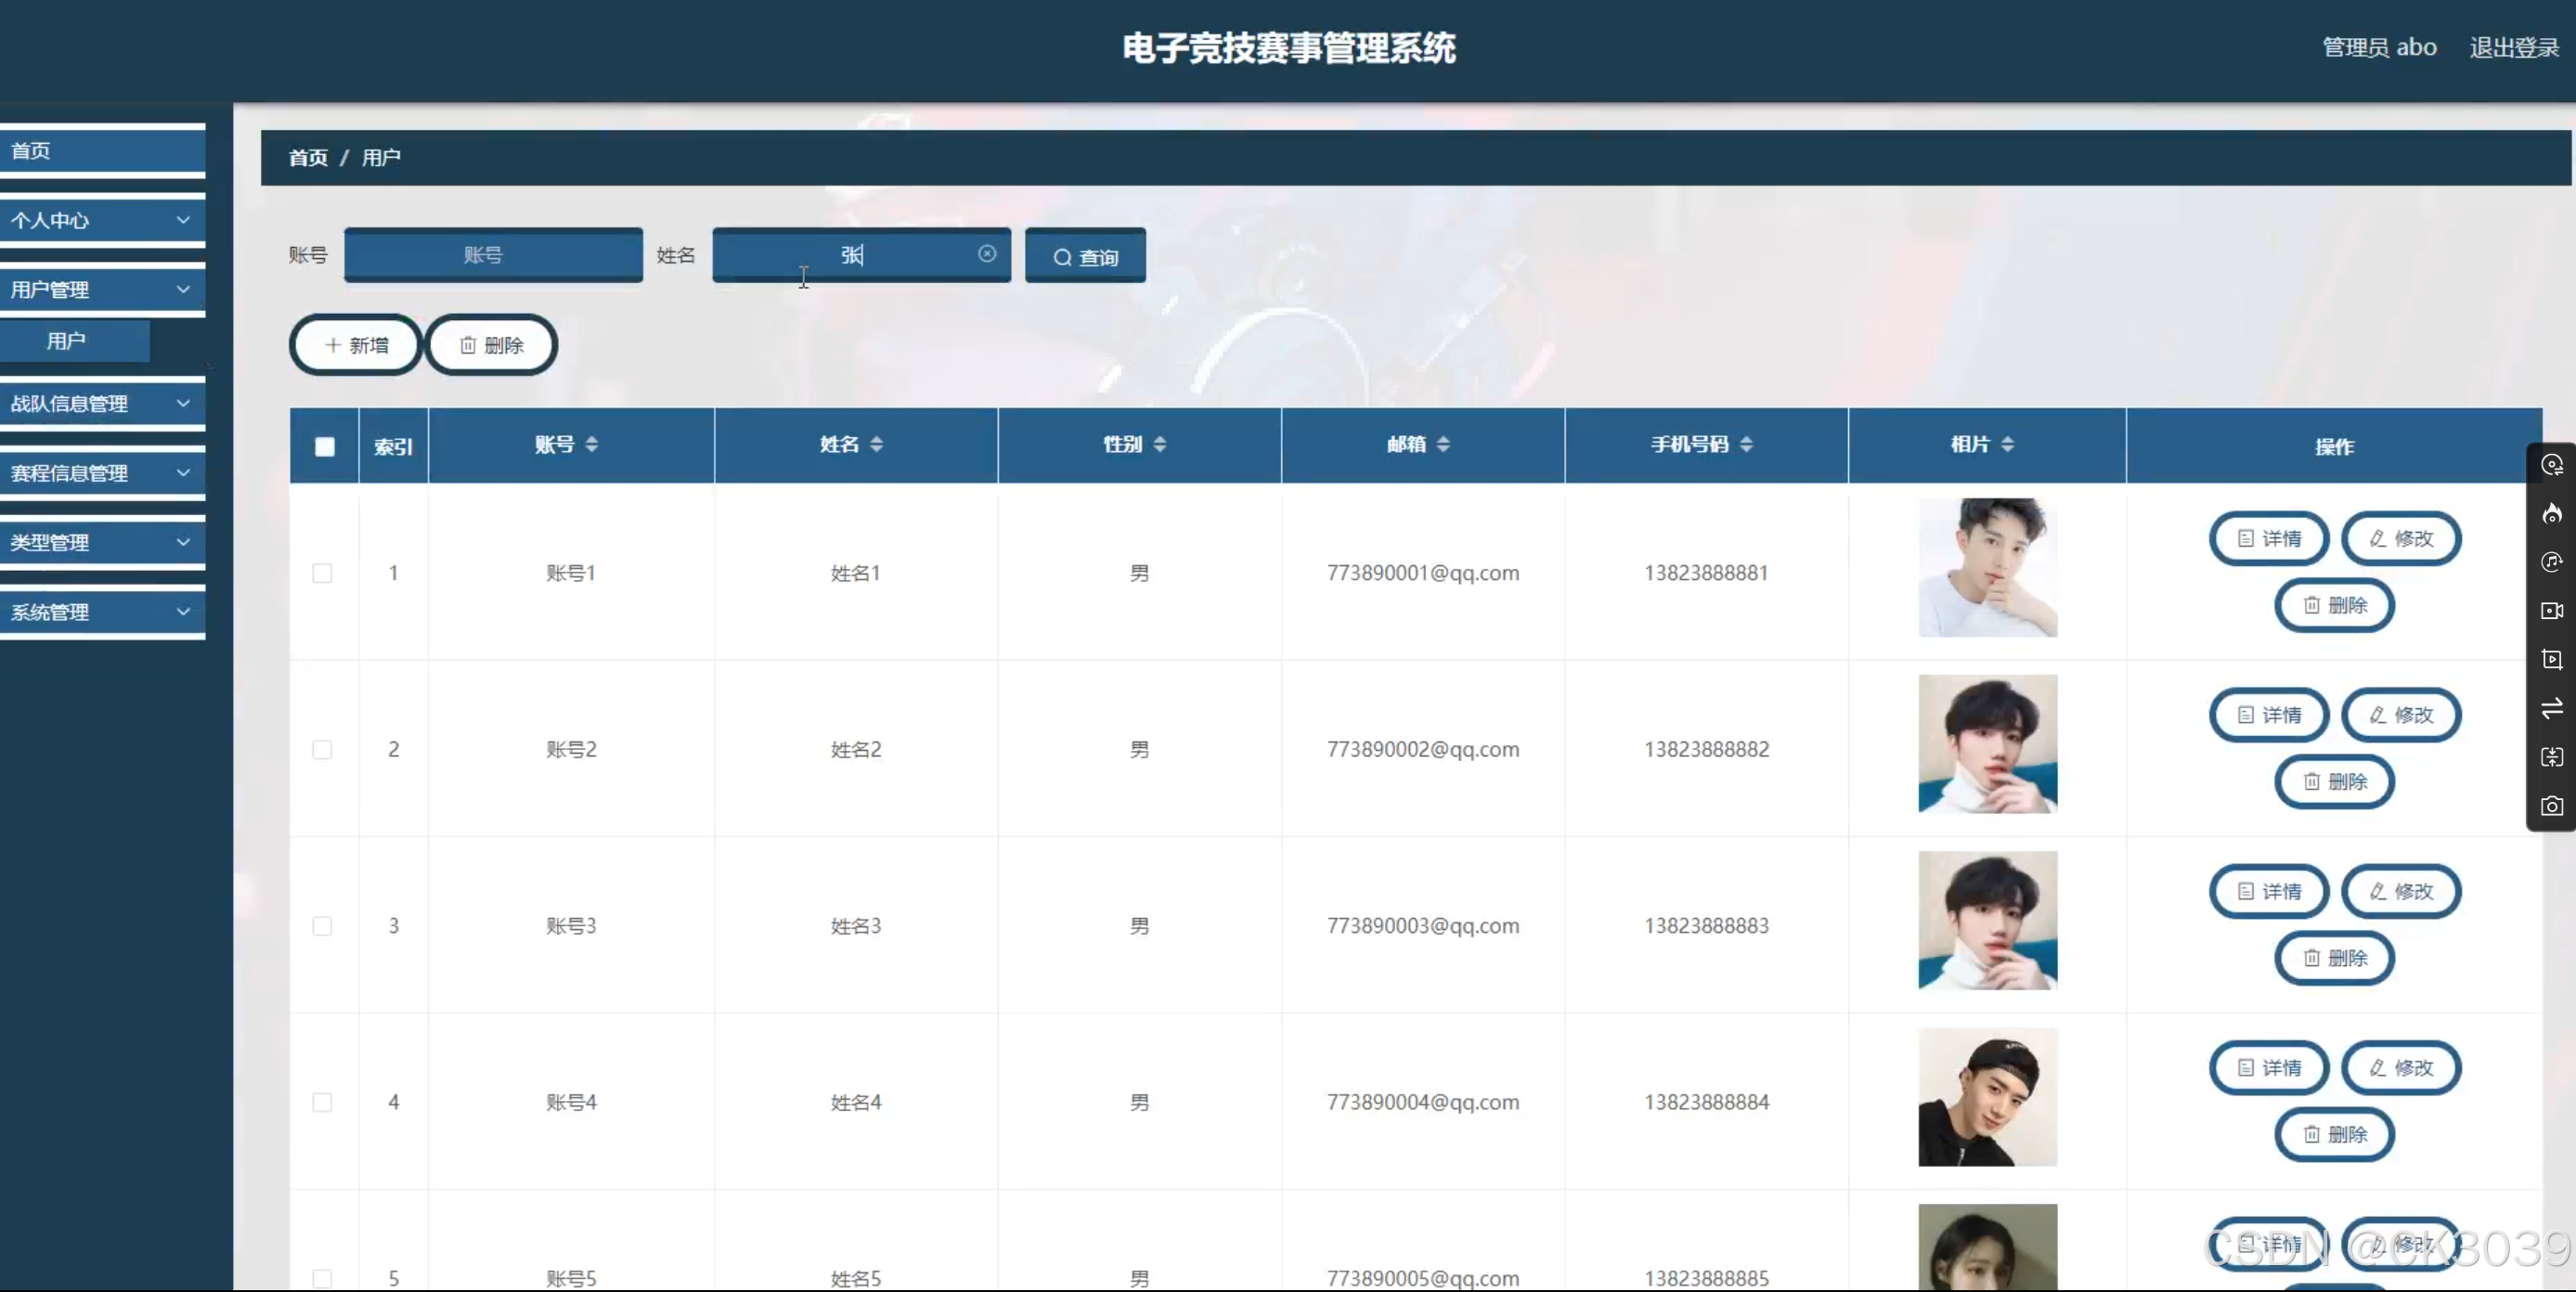The width and height of the screenshot is (2576, 1292).
Task: Toggle the select-all checkbox in the table header
Action: click(x=324, y=446)
